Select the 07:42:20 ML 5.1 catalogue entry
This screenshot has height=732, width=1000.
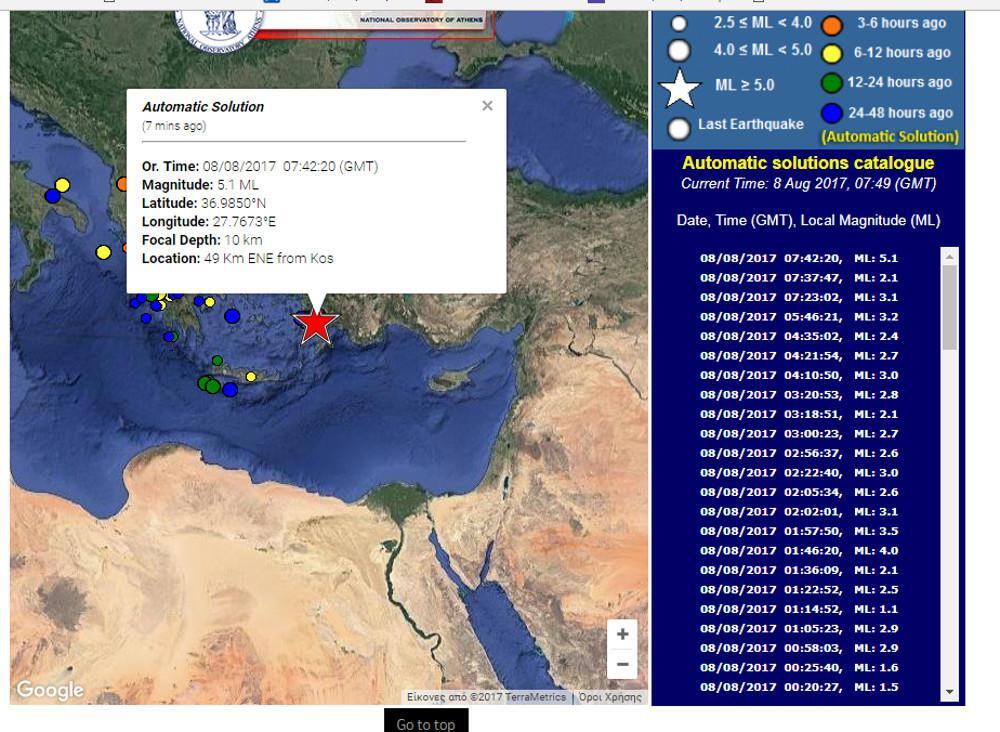click(798, 258)
